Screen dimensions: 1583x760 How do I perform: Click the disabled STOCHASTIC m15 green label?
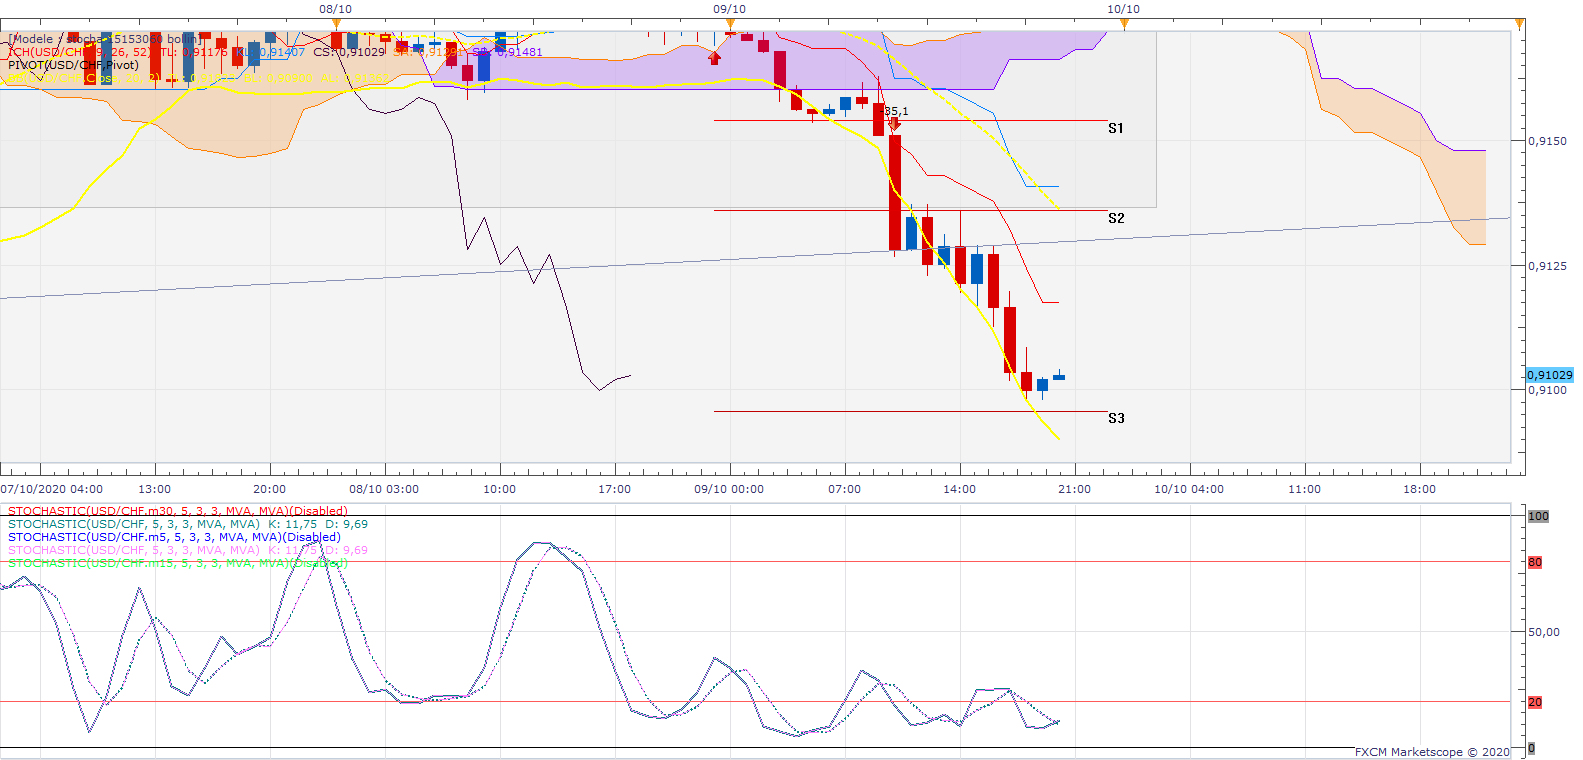[177, 563]
